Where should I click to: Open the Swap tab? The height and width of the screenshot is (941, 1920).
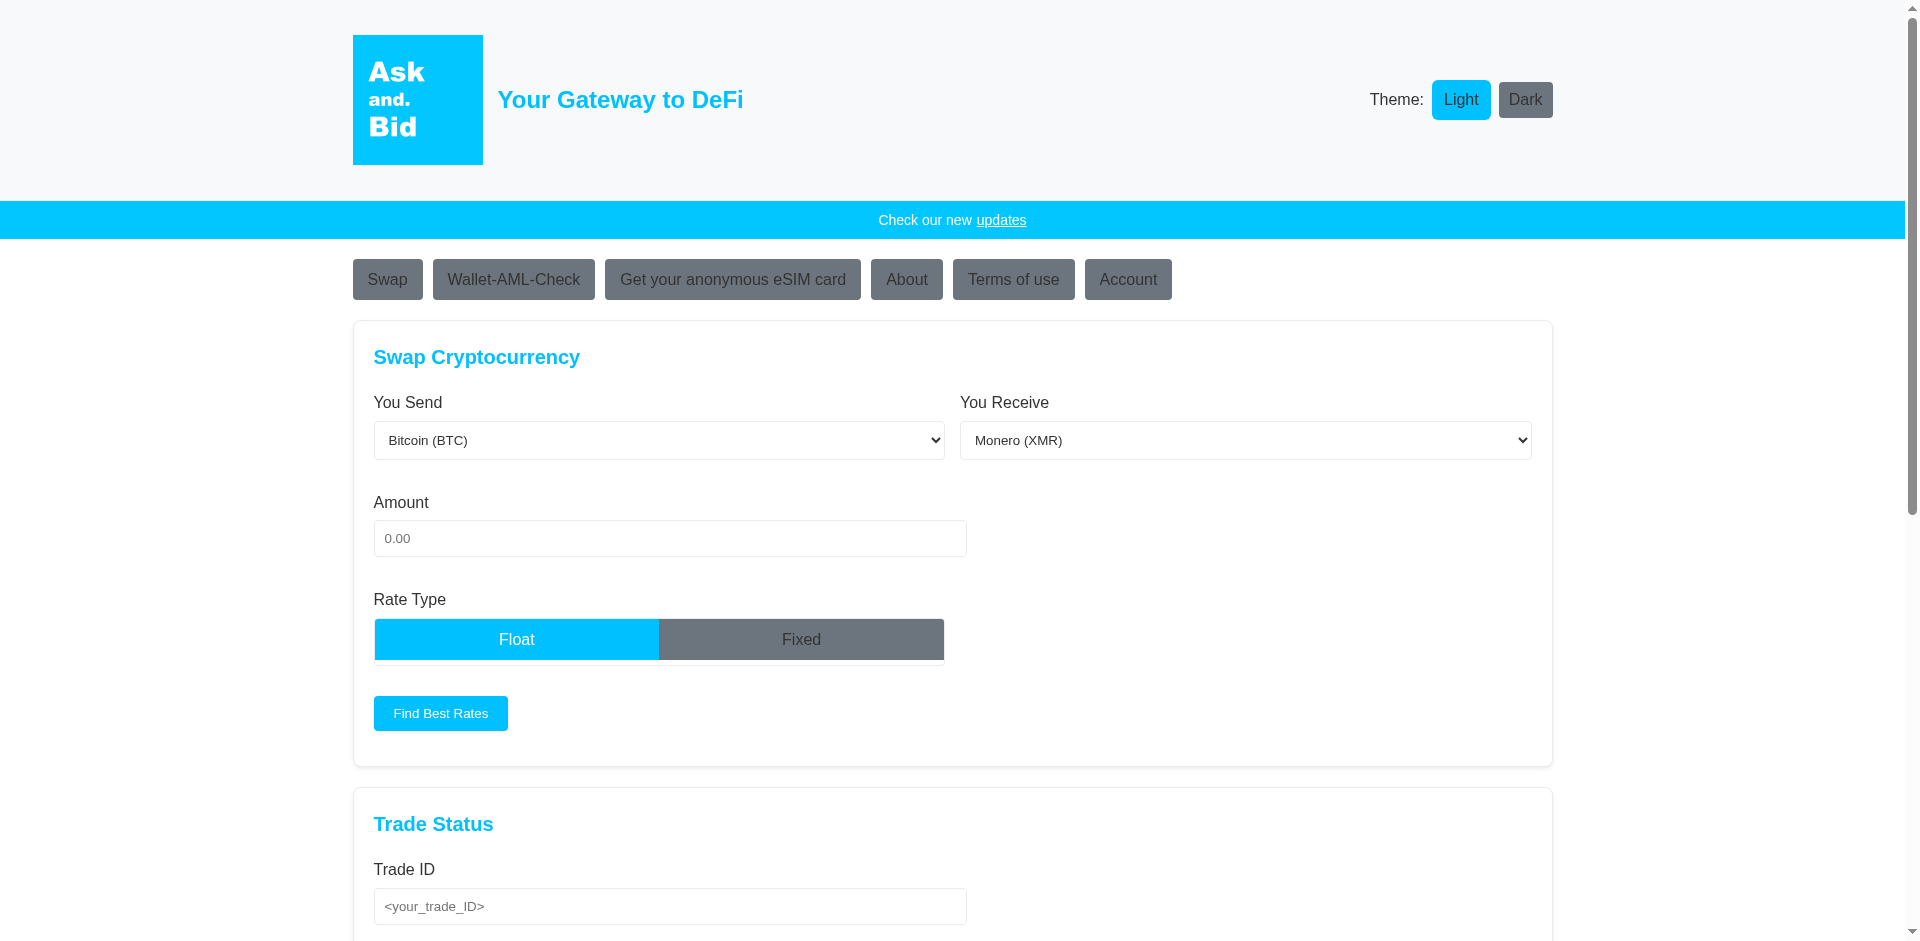[x=387, y=280]
